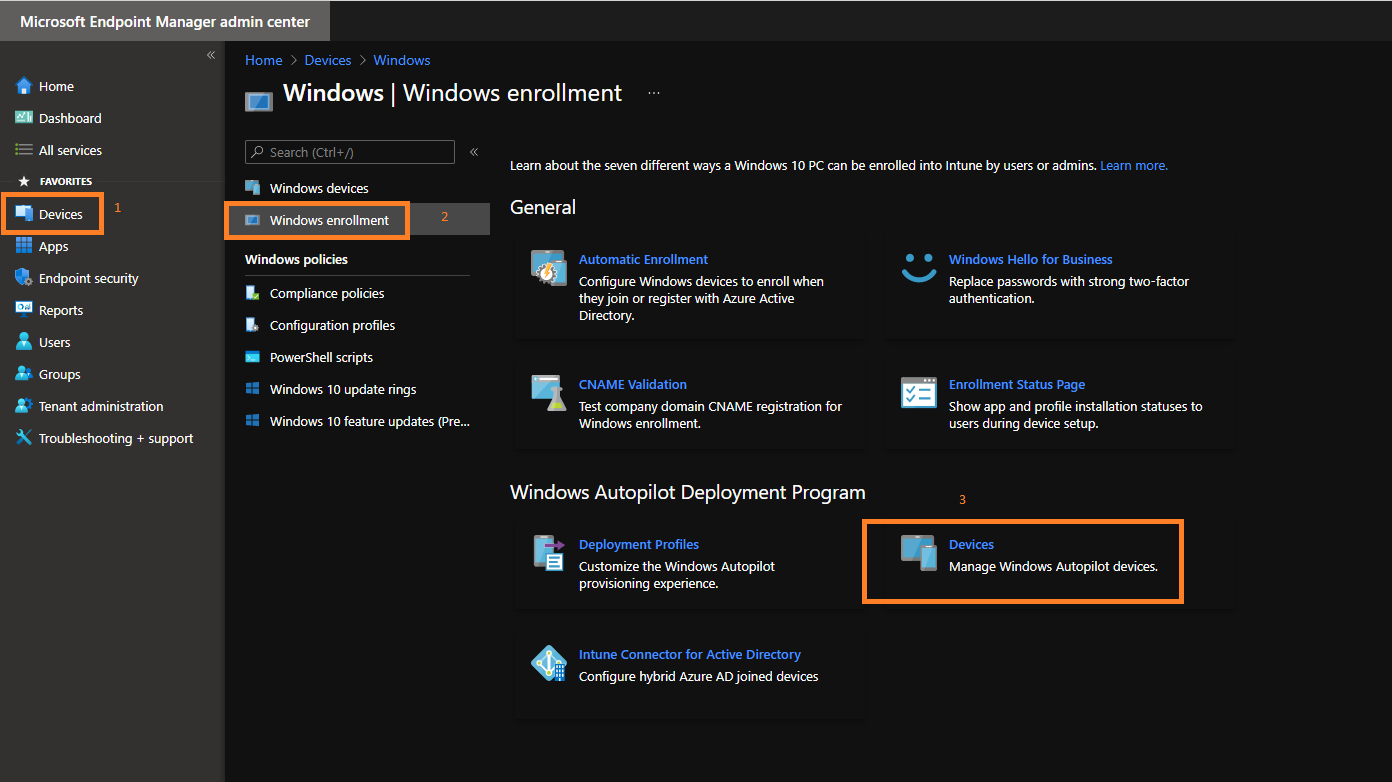Open the ellipsis more options menu
The height and width of the screenshot is (782, 1392).
[654, 93]
